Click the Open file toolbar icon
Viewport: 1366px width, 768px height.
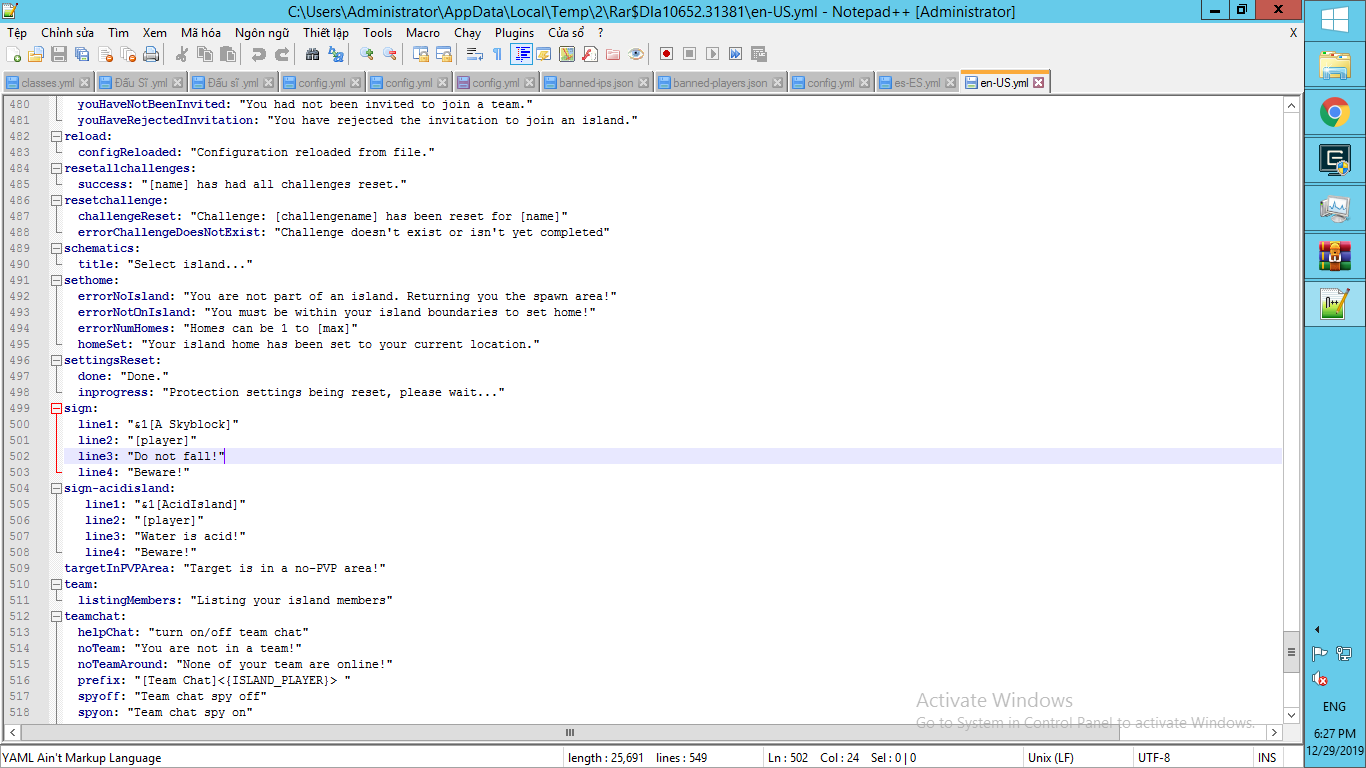tap(36, 54)
